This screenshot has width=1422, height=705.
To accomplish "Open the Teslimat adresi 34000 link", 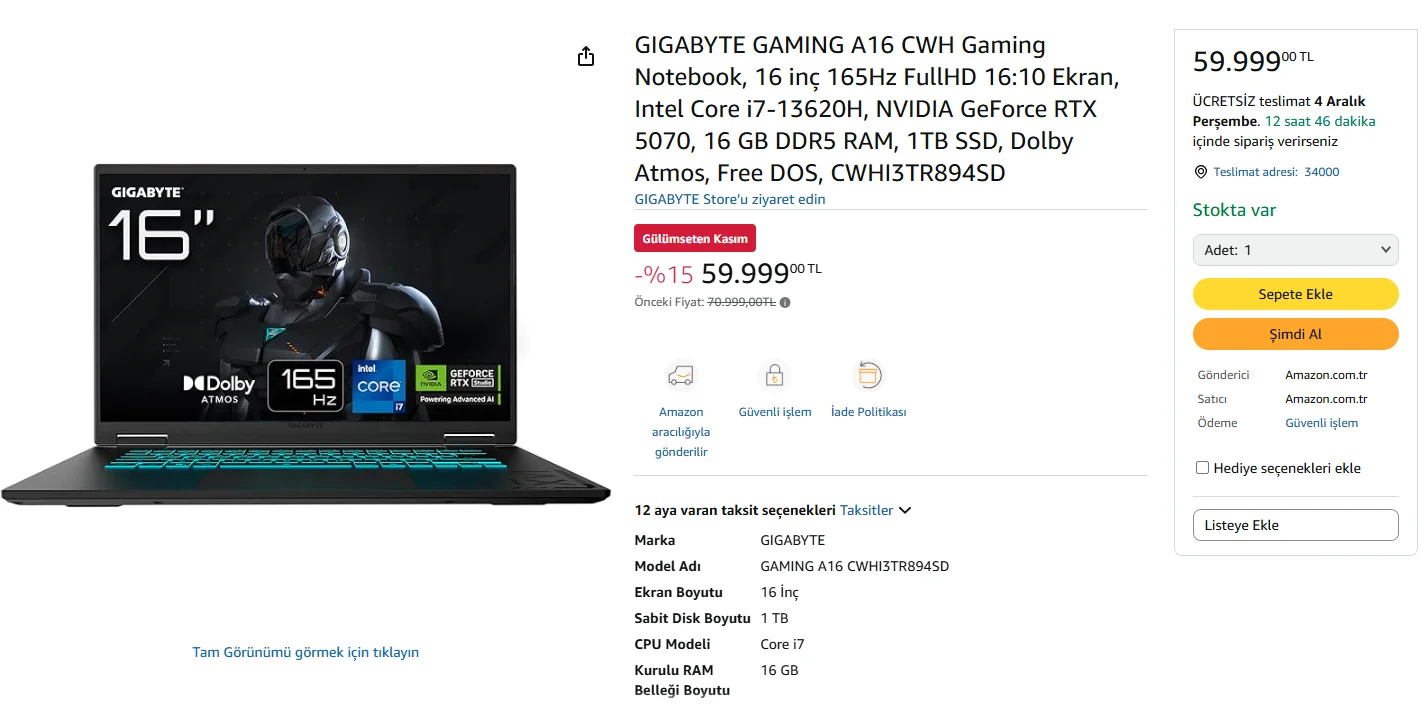I will (1276, 172).
